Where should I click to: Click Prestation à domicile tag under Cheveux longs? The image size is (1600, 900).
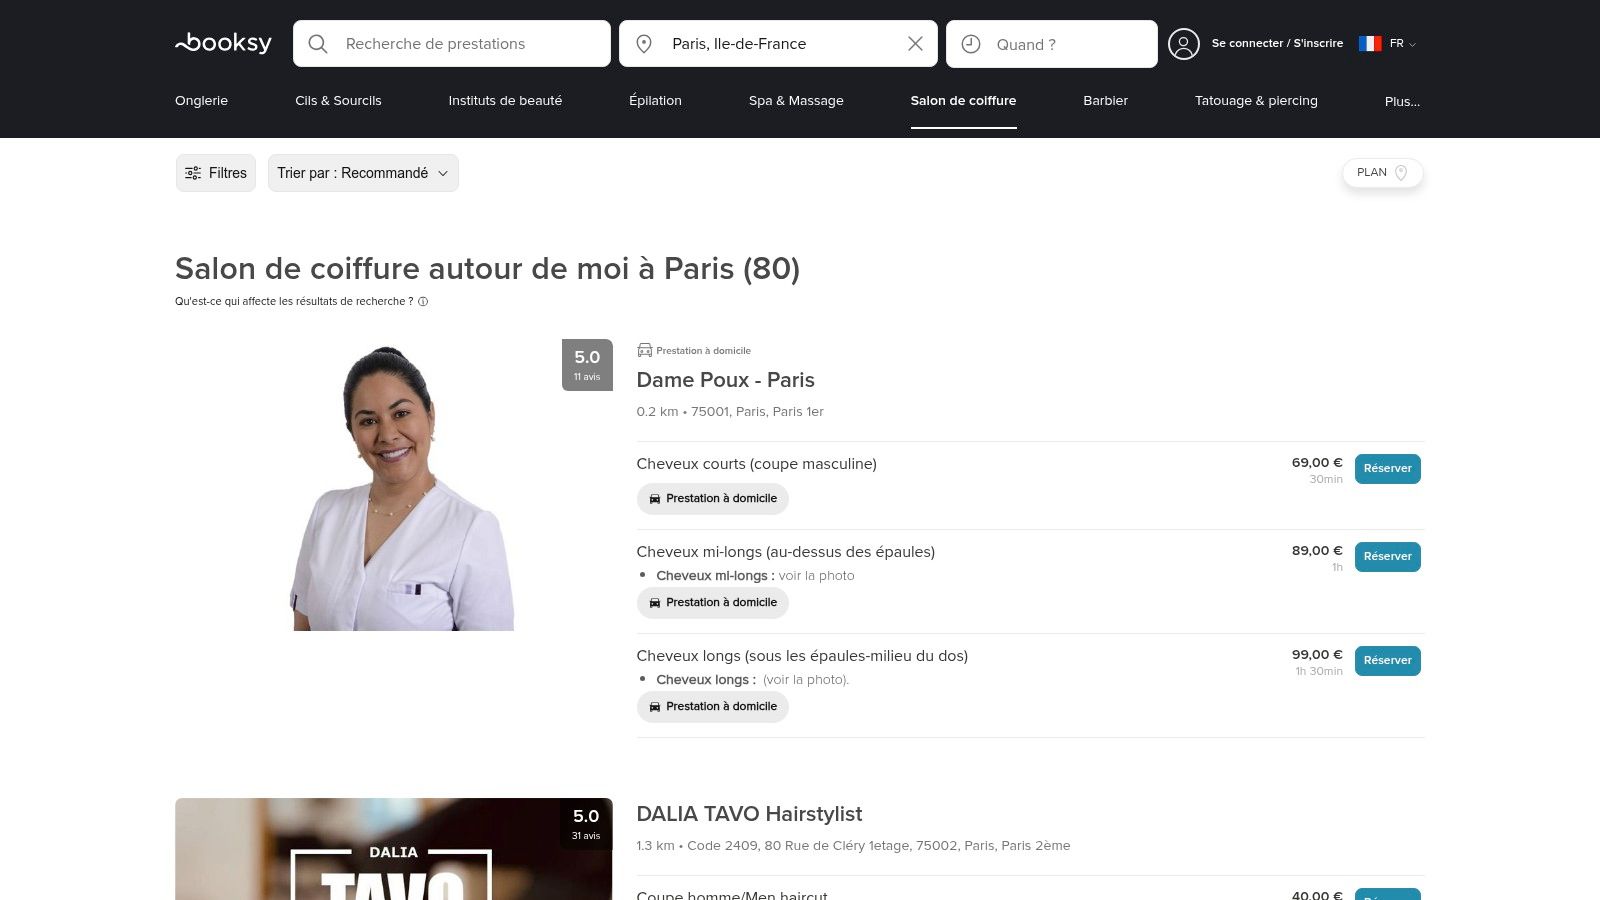(712, 707)
